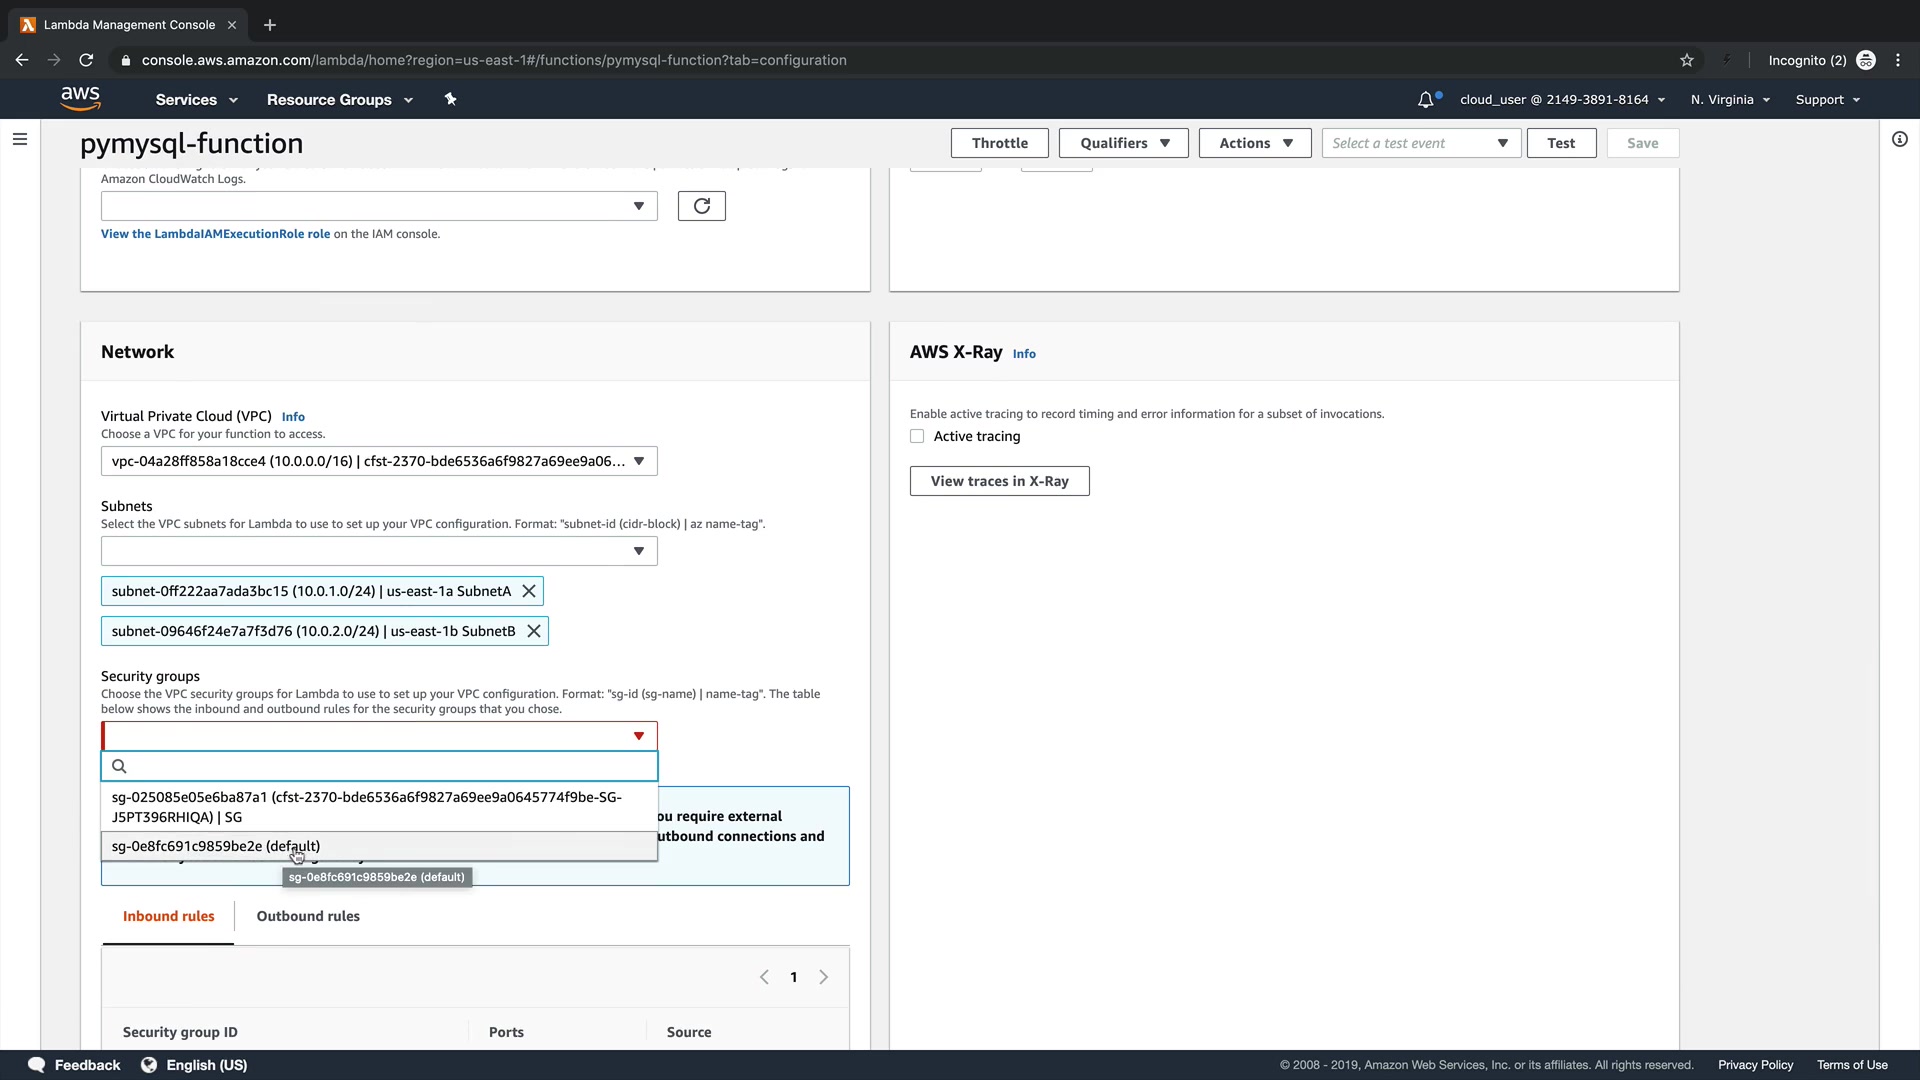Open the Select a test event dropdown
Image resolution: width=1920 pixels, height=1080 pixels.
coord(1420,143)
